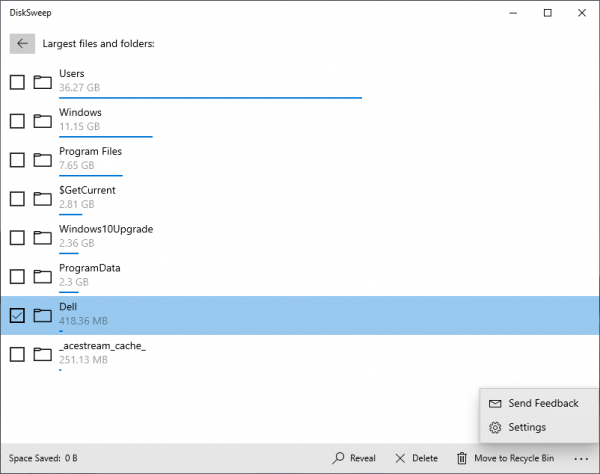600x474 pixels.
Task: Click the Windows10Upgrade folder icon
Action: pos(42,238)
